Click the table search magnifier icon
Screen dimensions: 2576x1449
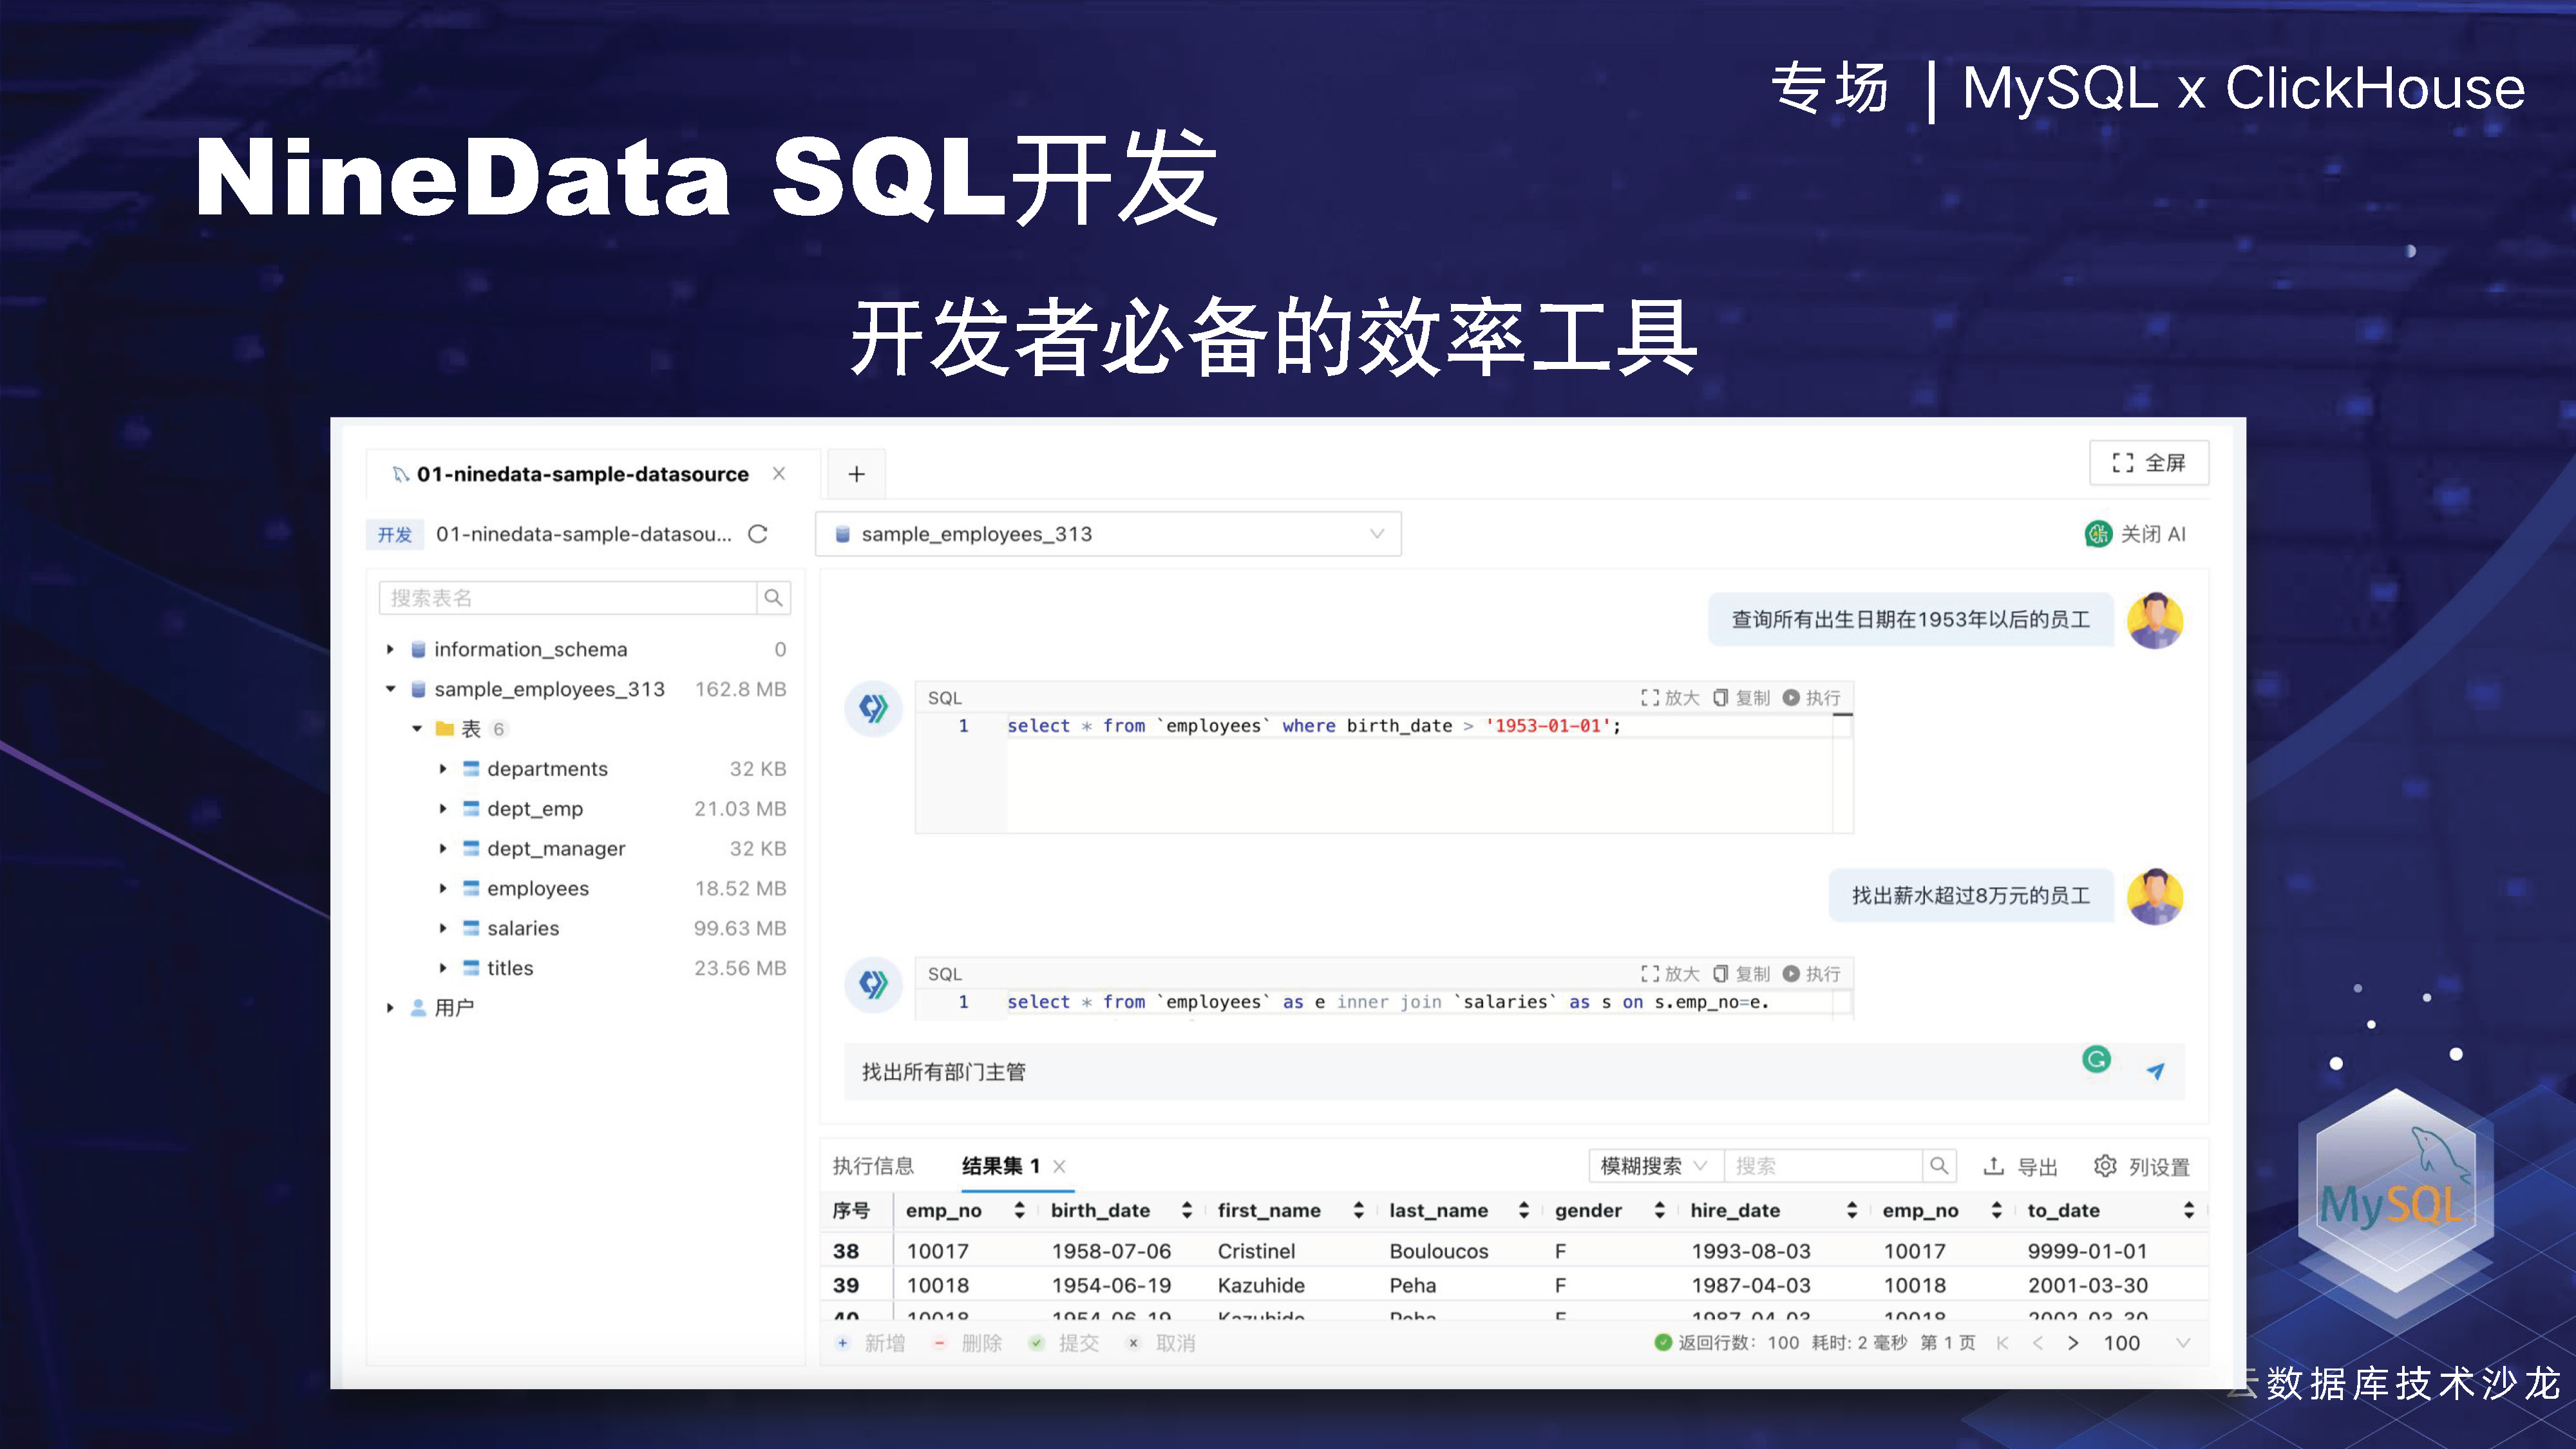pyautogui.click(x=773, y=598)
